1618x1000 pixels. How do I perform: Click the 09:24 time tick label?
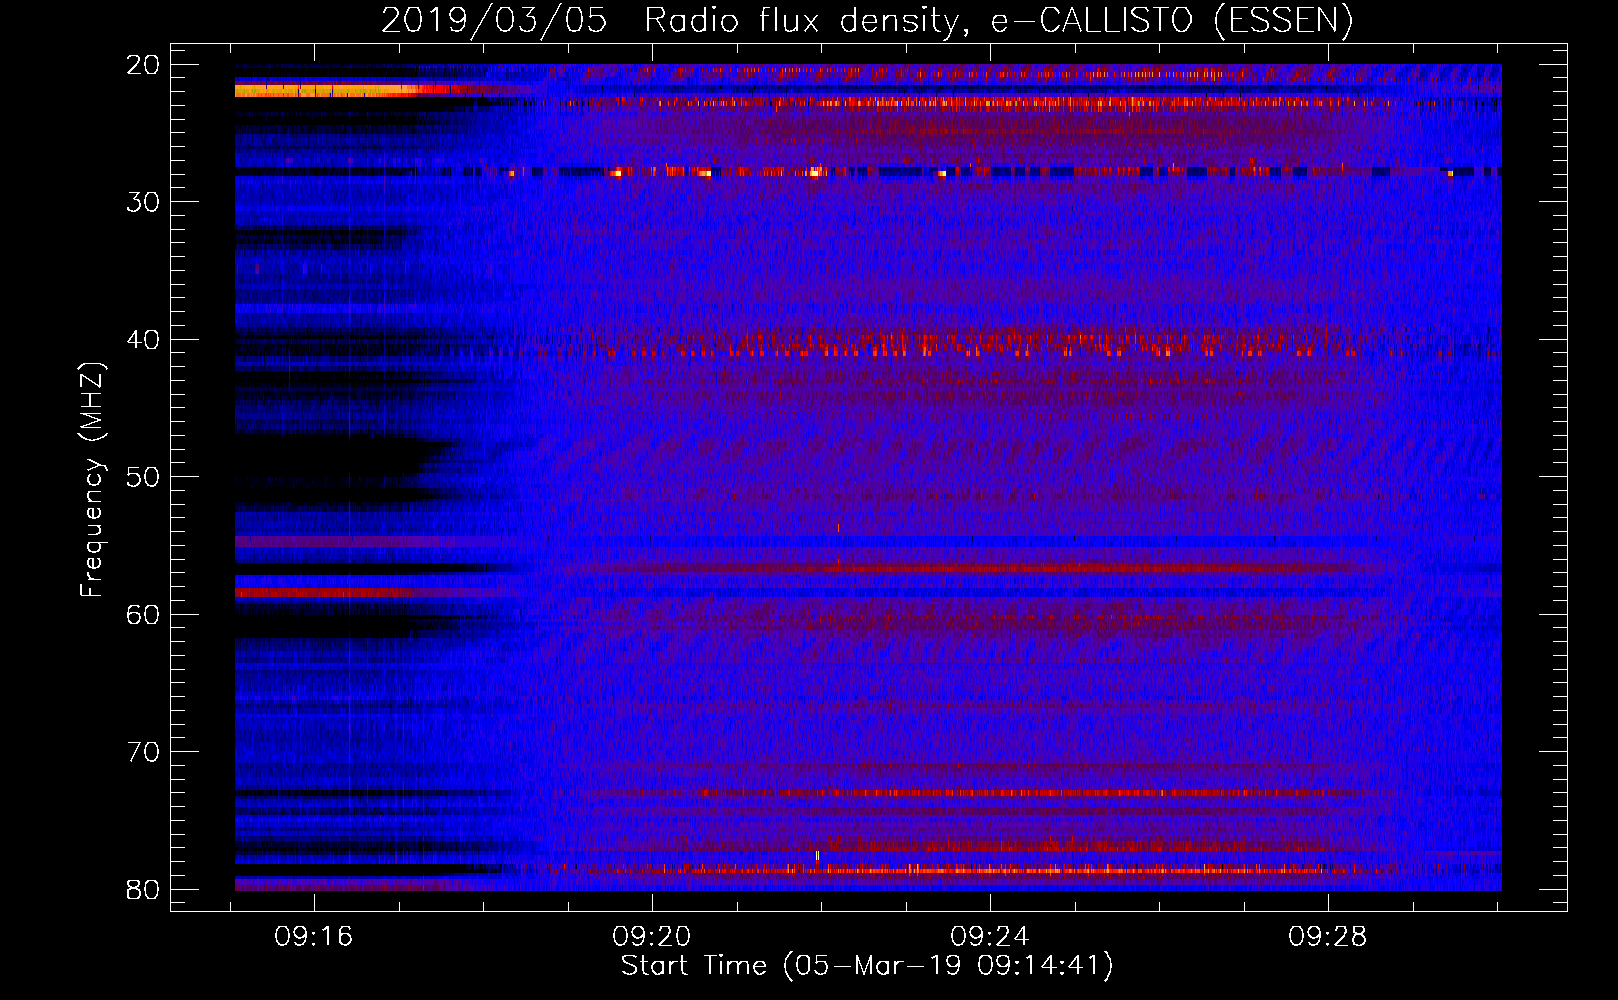(x=990, y=937)
